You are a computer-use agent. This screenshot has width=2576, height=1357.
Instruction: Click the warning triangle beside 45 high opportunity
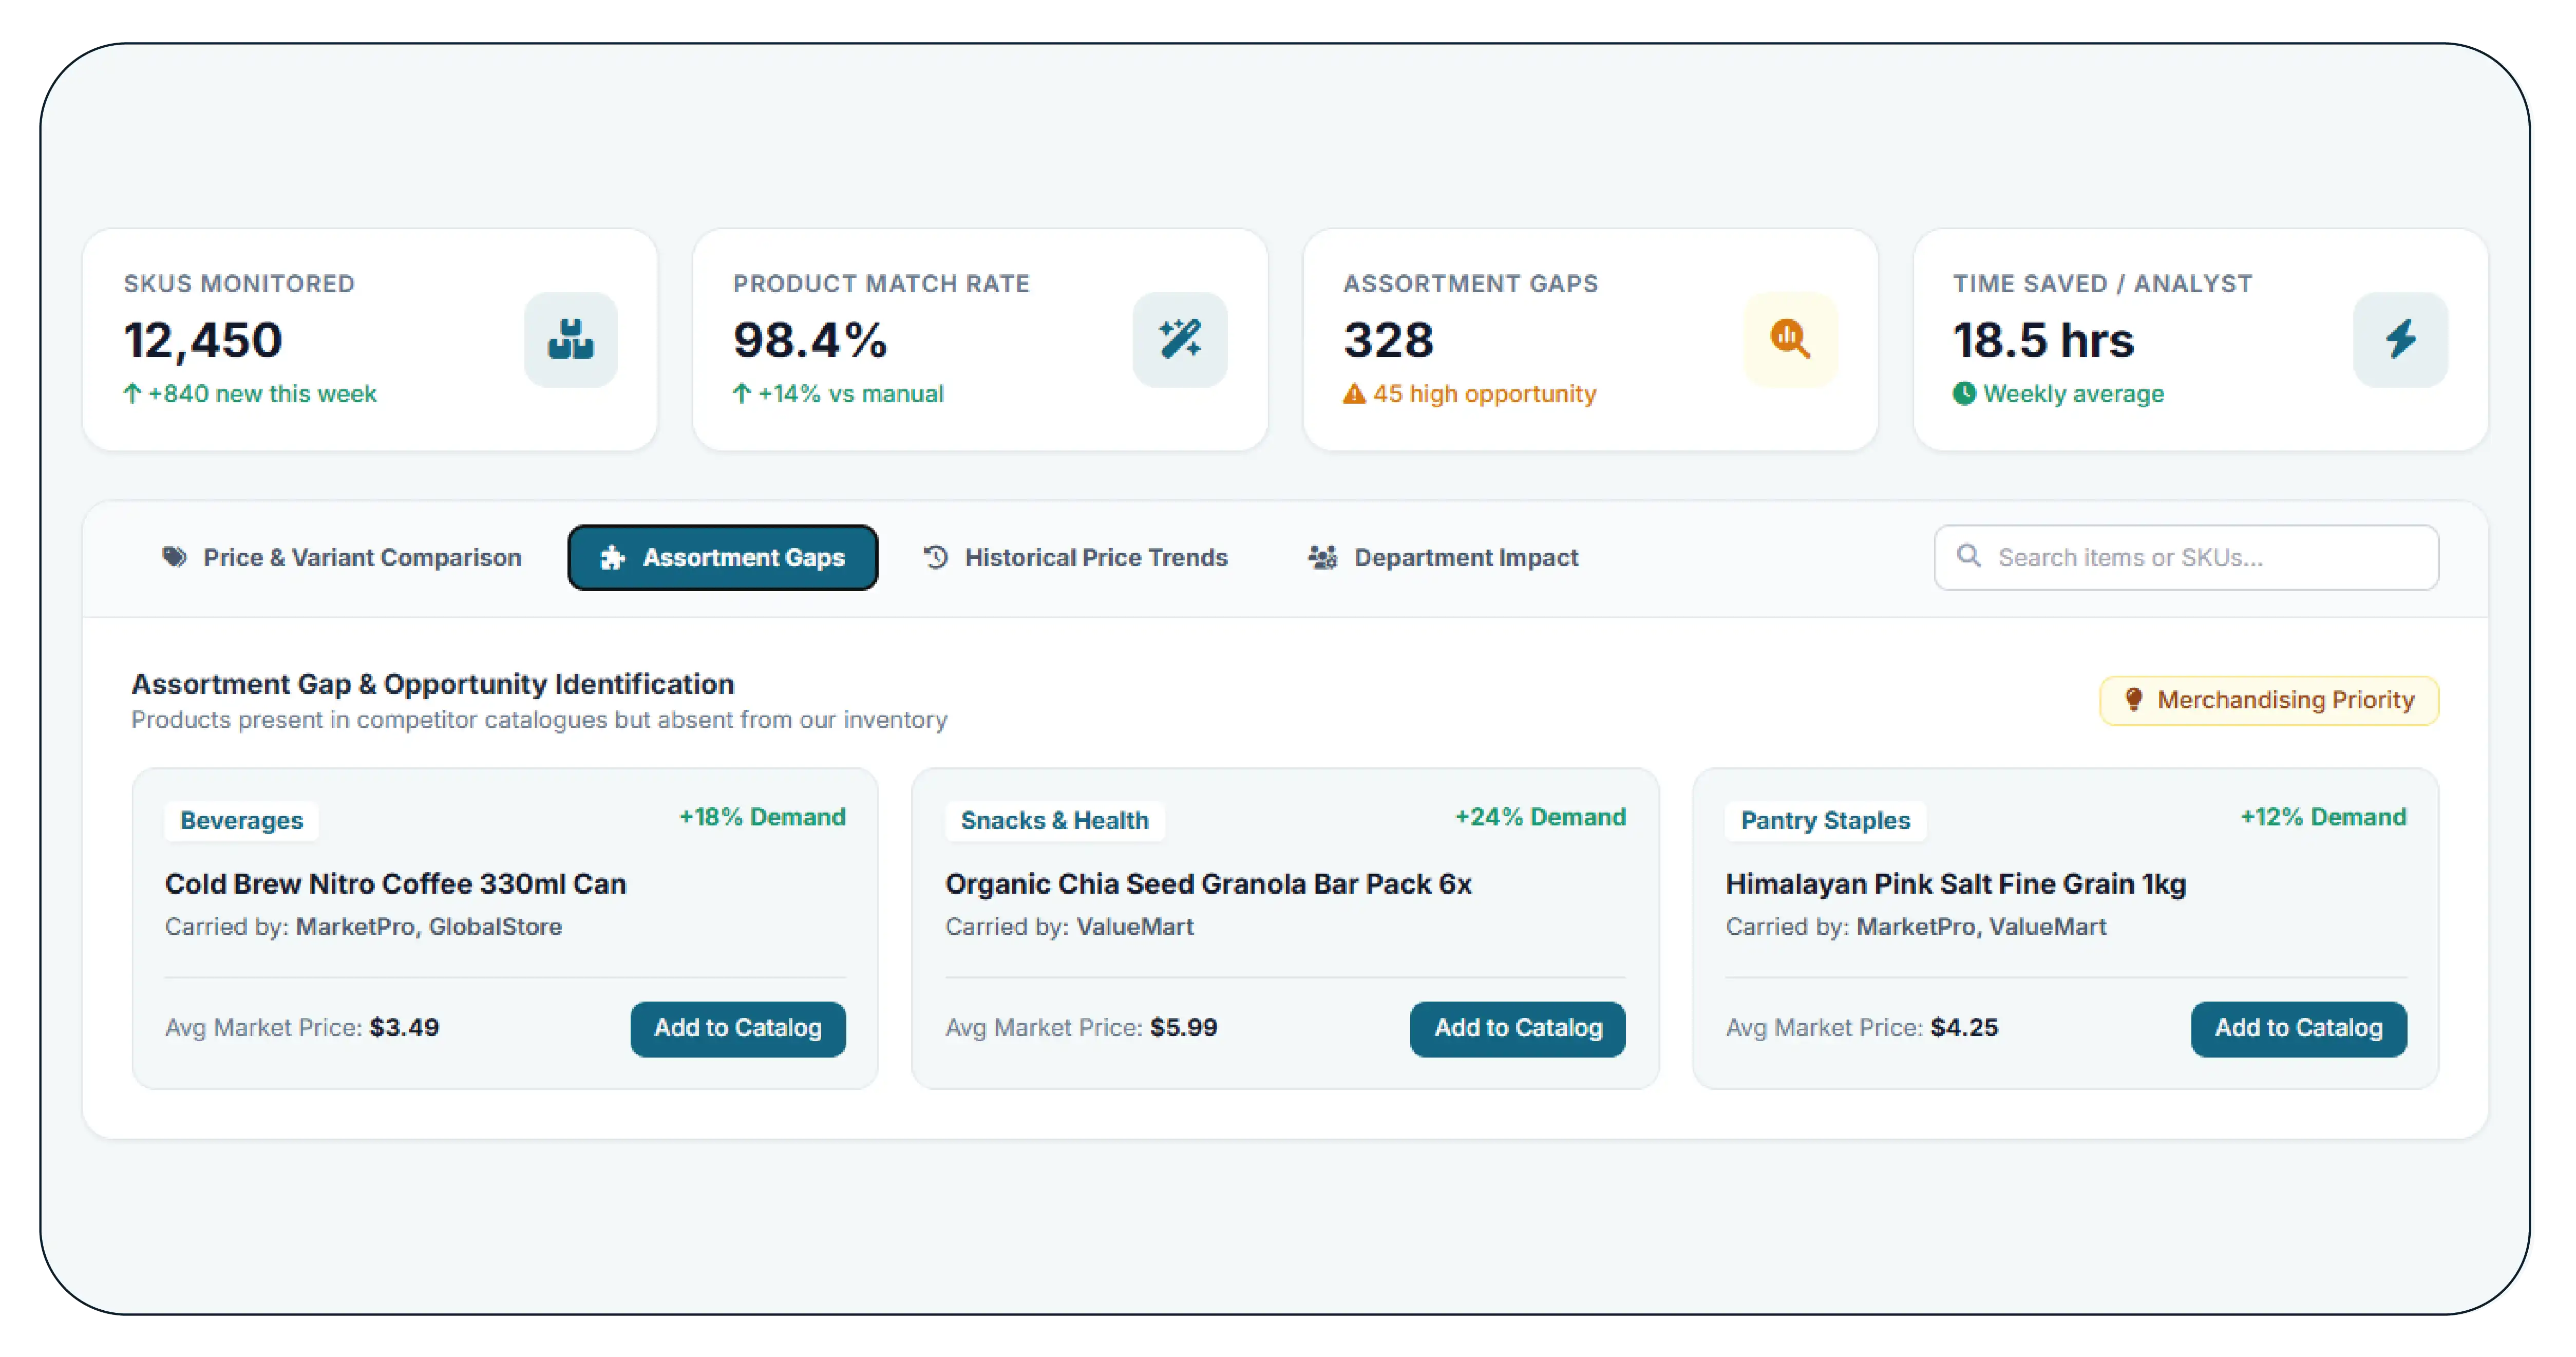point(1354,394)
